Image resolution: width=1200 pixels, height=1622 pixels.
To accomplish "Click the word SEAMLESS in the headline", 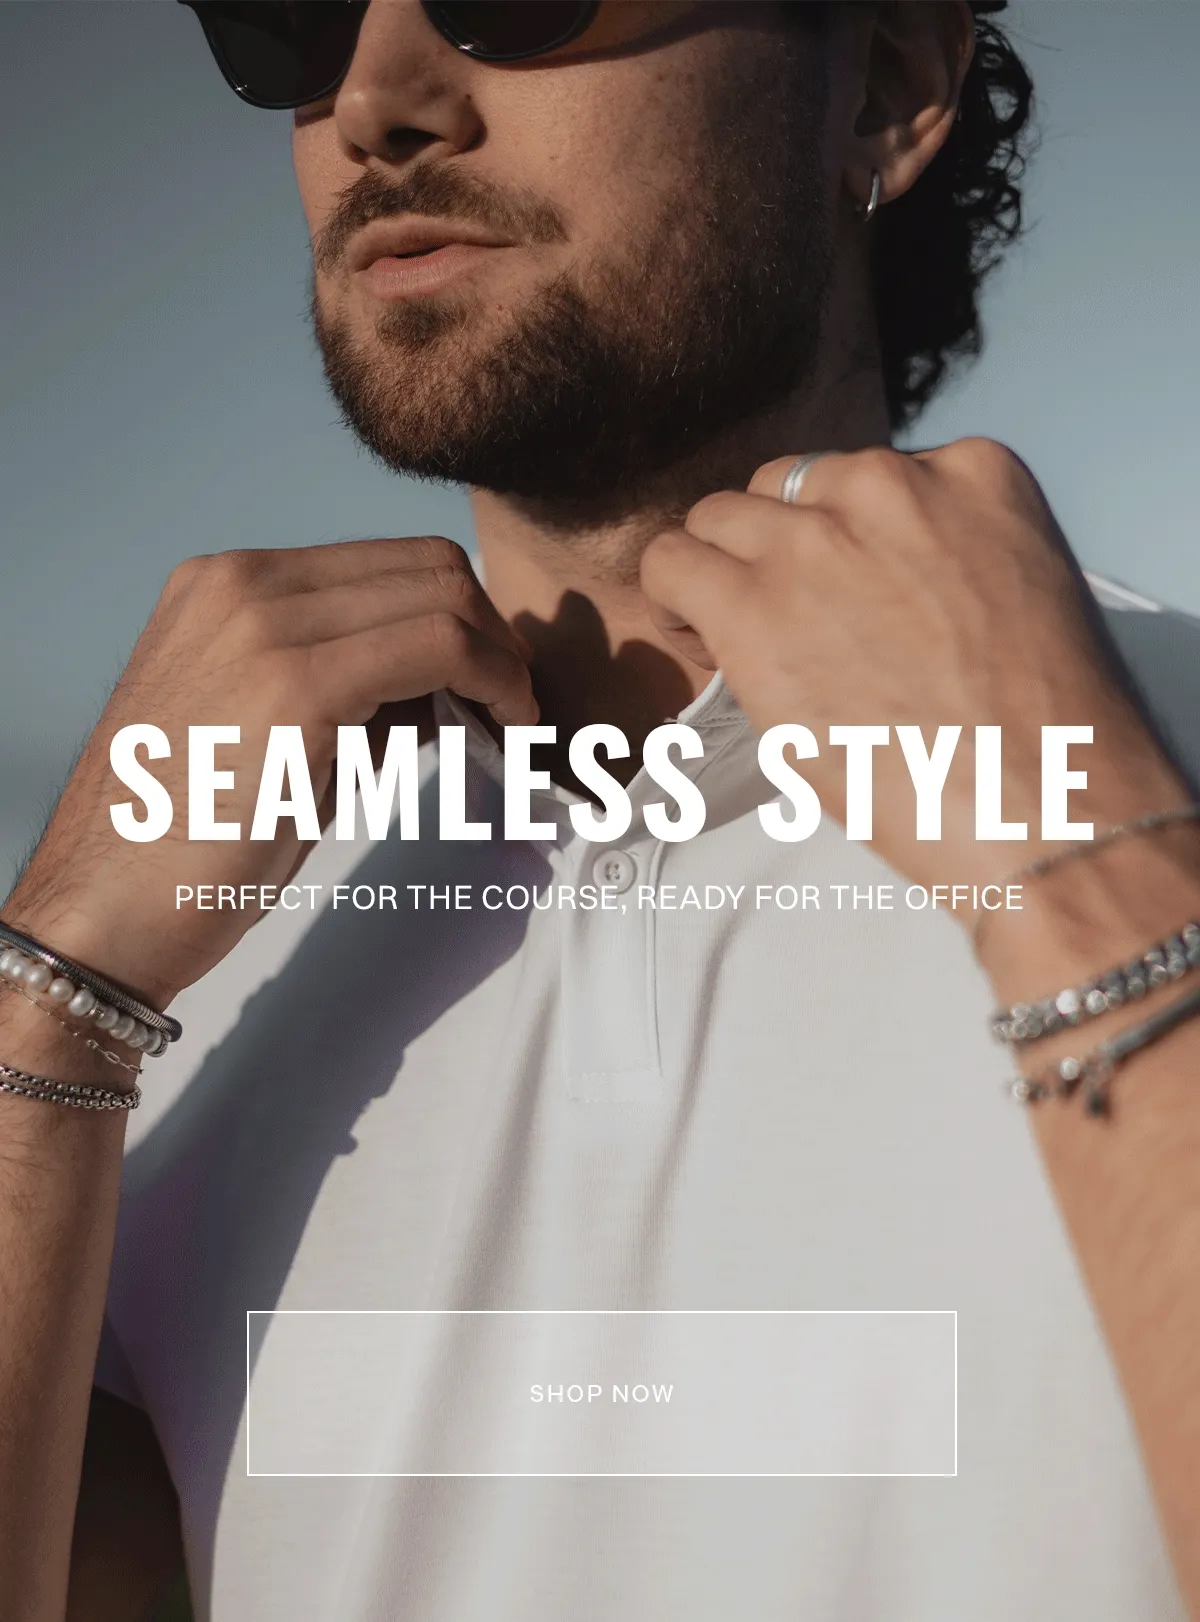I will (x=407, y=782).
